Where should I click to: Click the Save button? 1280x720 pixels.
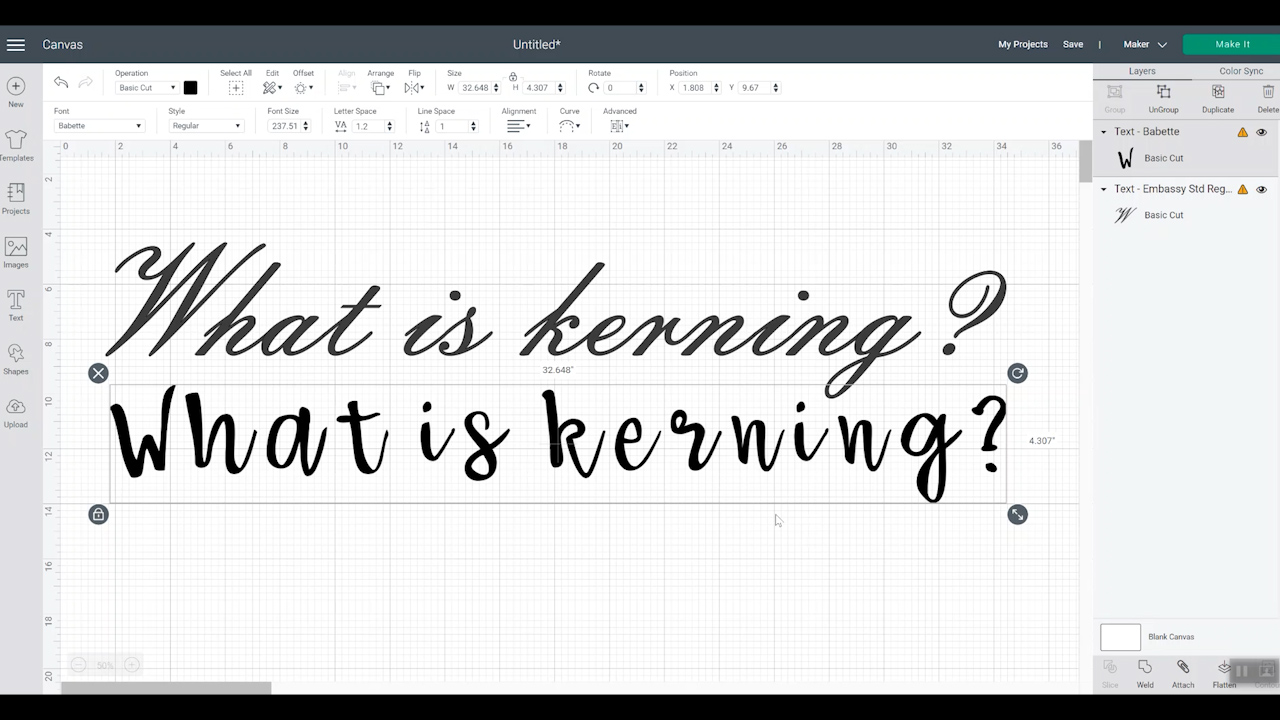point(1073,44)
